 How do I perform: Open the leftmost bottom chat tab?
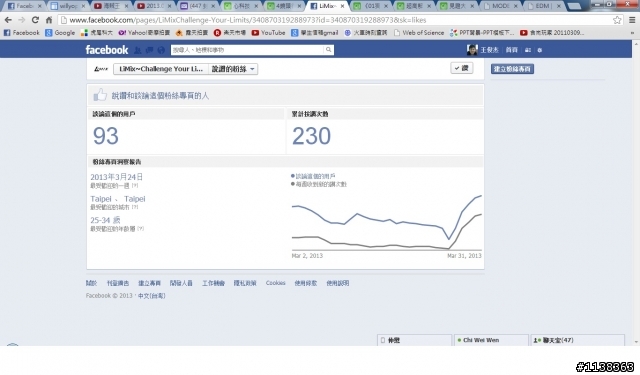414,340
